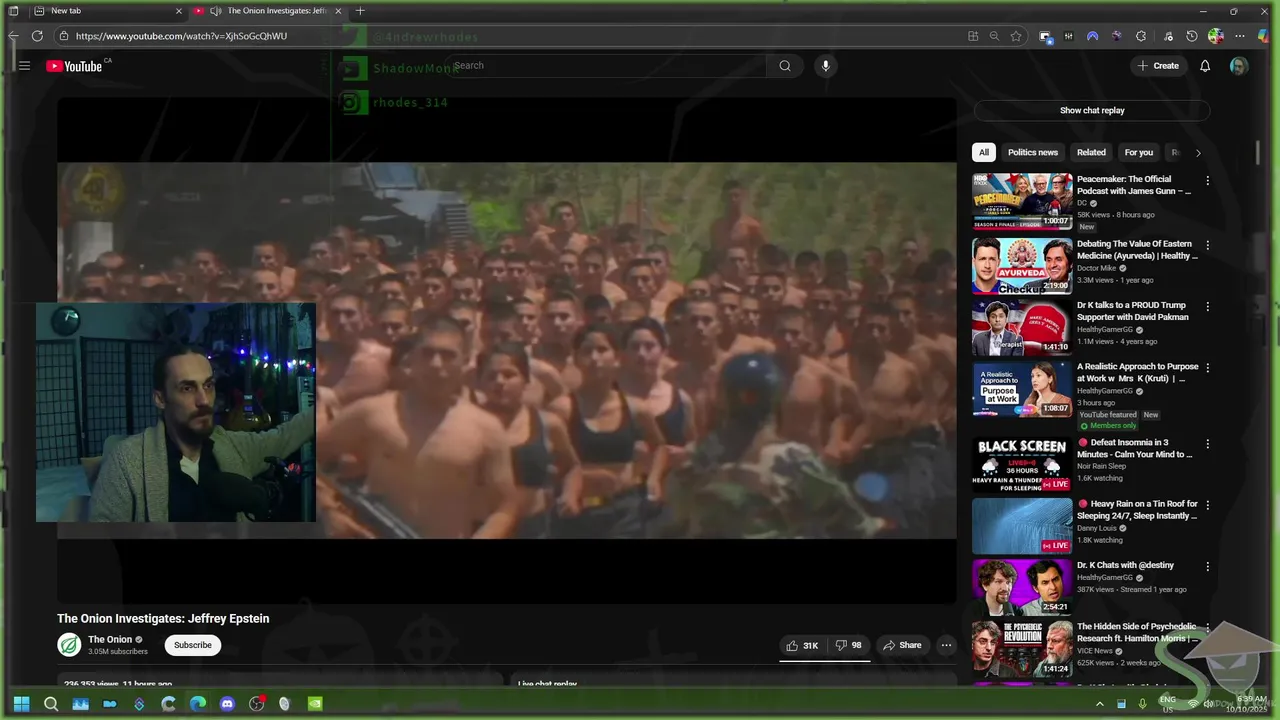Open The Onion channel name link
Image resolution: width=1280 pixels, height=720 pixels.
110,640
